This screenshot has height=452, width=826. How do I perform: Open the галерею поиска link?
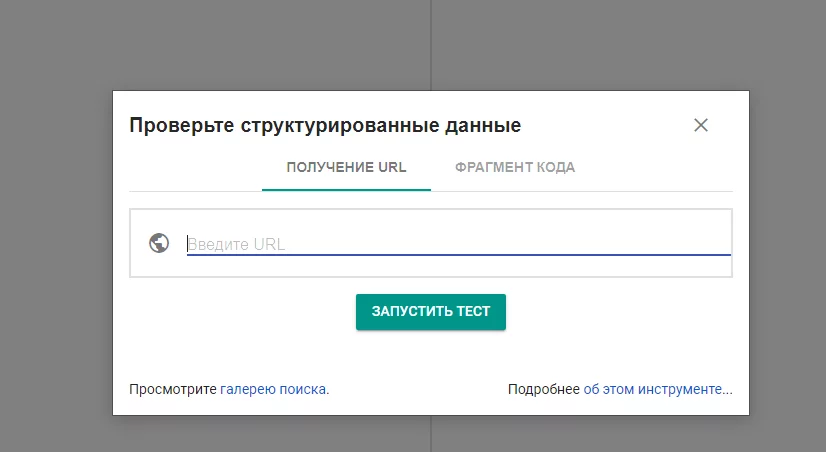273,389
